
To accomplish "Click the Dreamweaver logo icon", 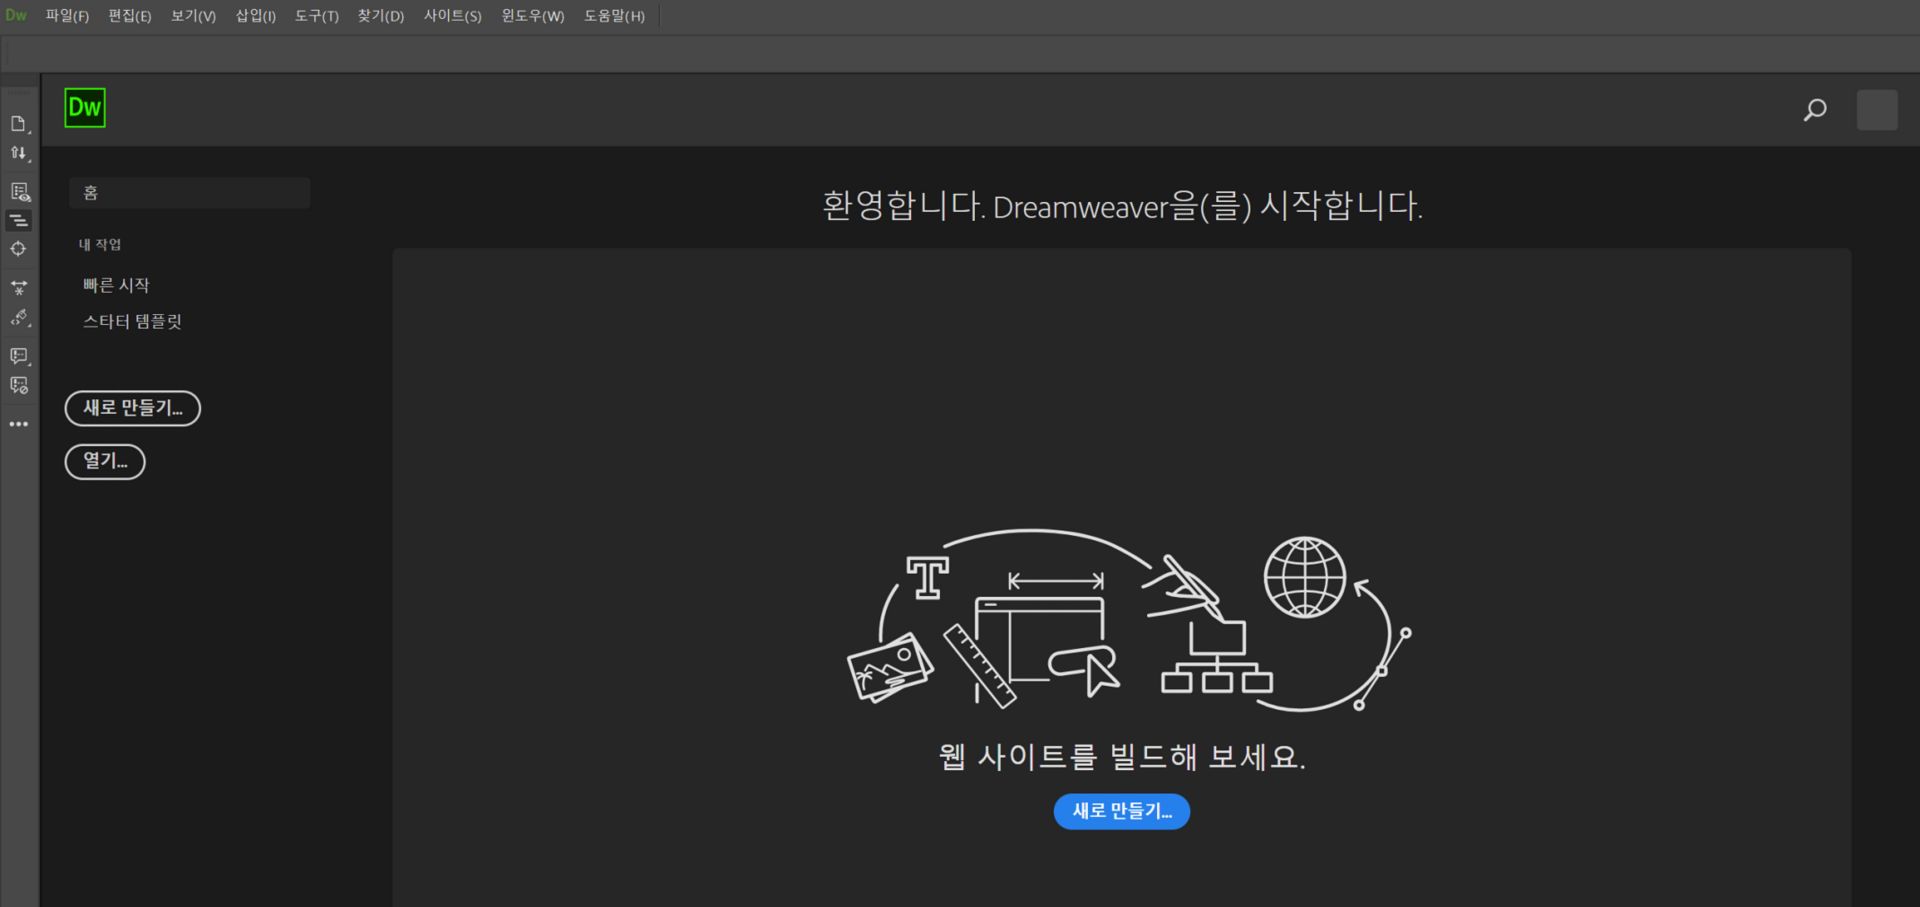I will pyautogui.click(x=85, y=108).
